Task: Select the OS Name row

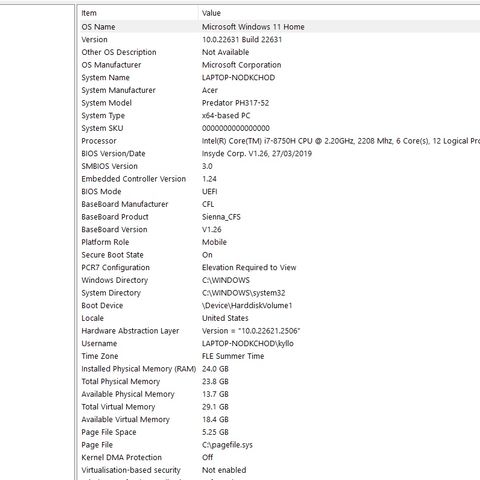Action: 279,27
